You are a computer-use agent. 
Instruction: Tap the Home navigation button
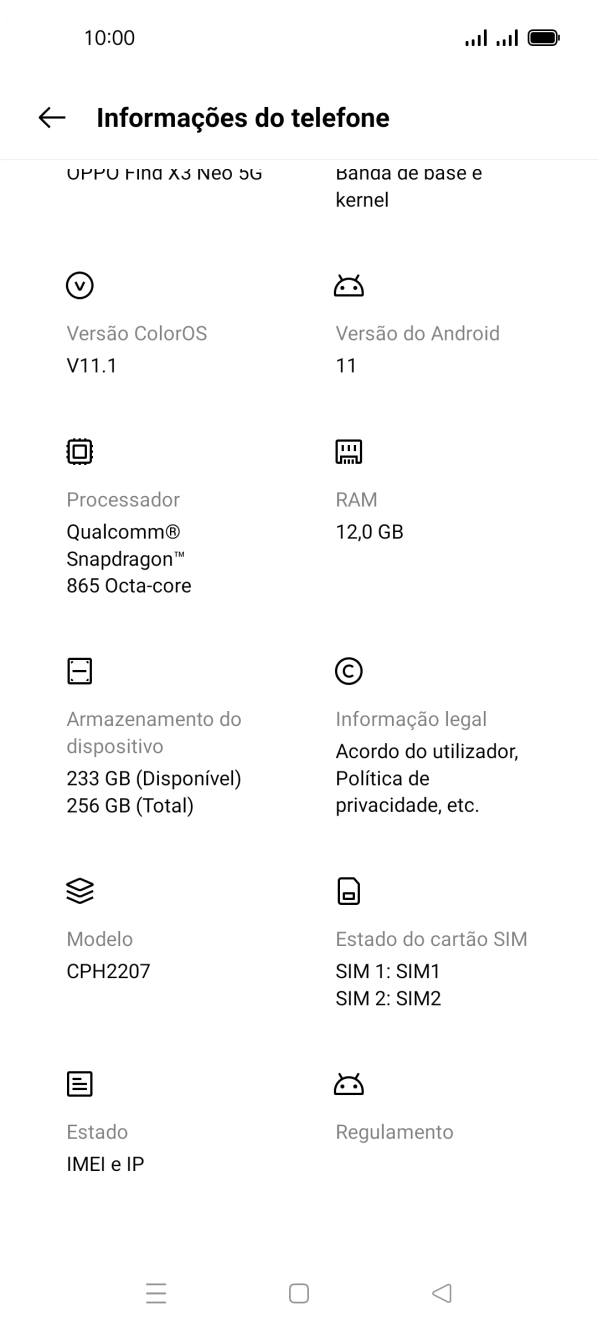point(298,1293)
